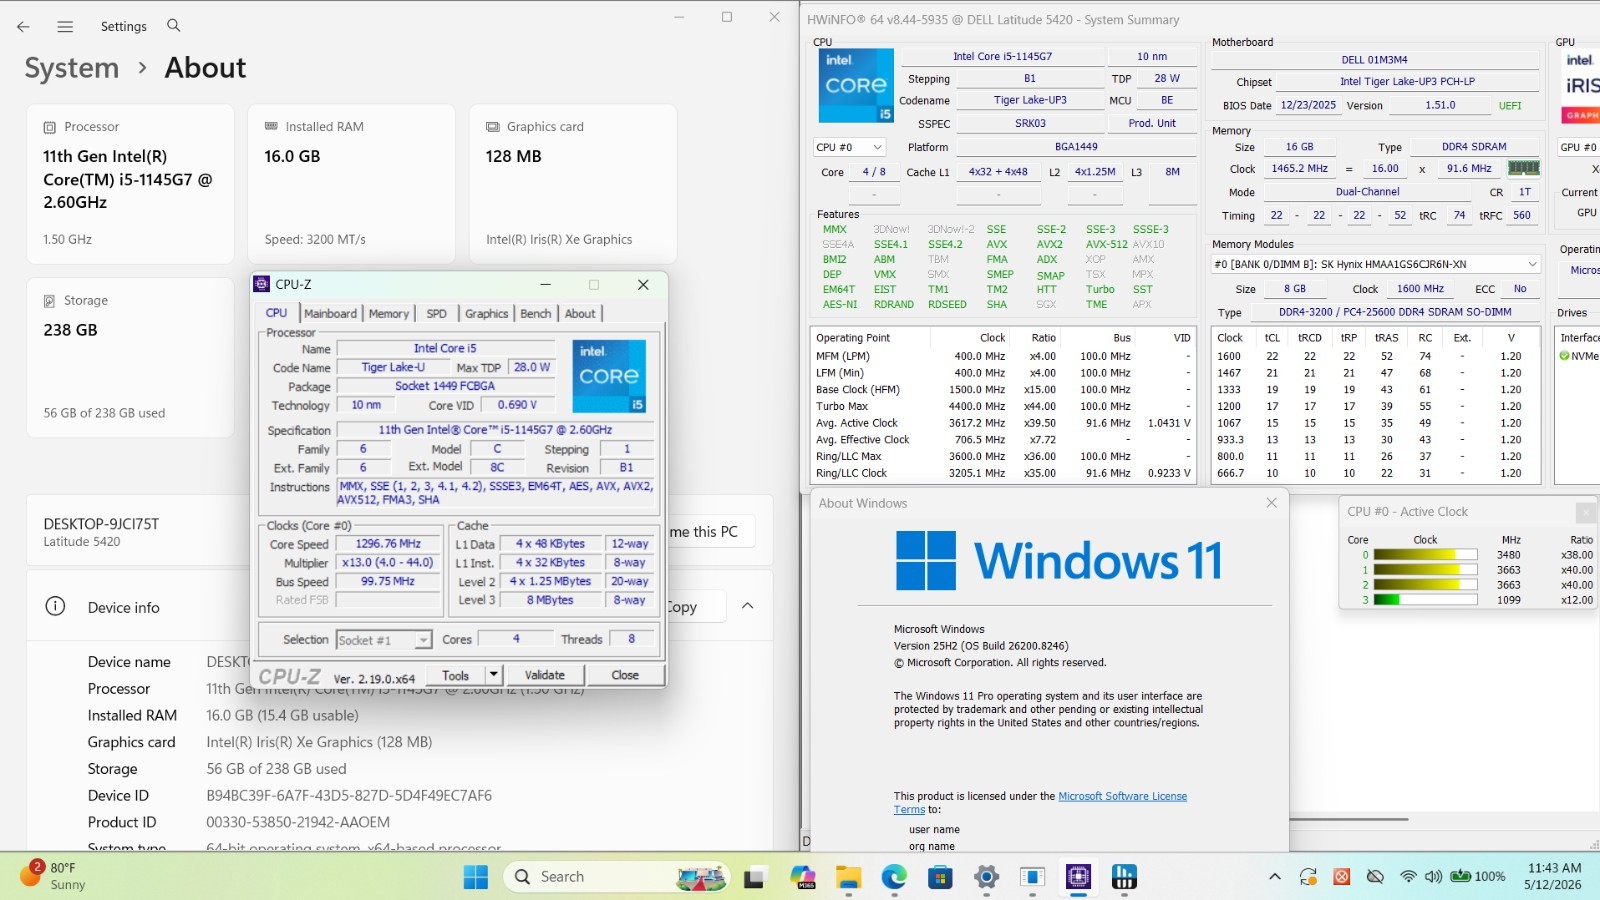The image size is (1600, 900).
Task: Switch to HWiNFO on the taskbar
Action: coord(1124,877)
